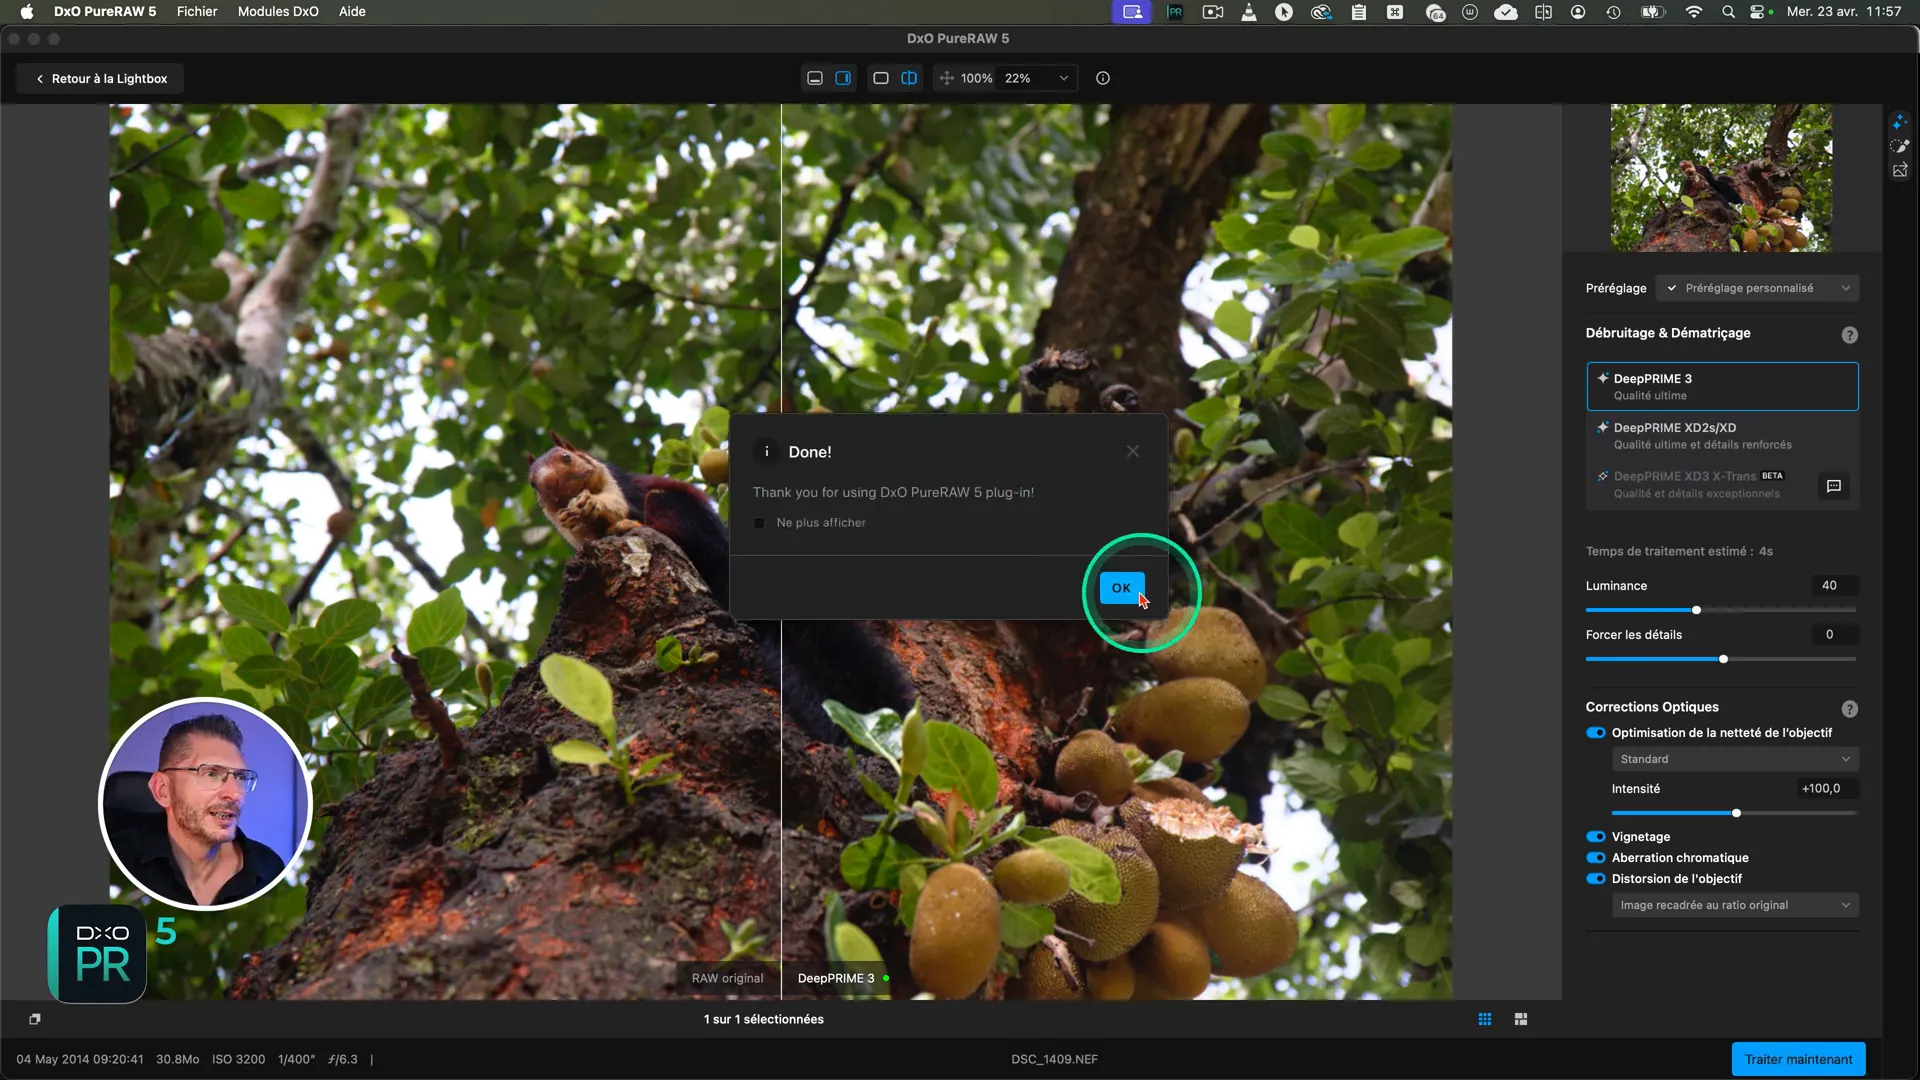
Task: Toggle the right side panel icon
Action: [843, 78]
